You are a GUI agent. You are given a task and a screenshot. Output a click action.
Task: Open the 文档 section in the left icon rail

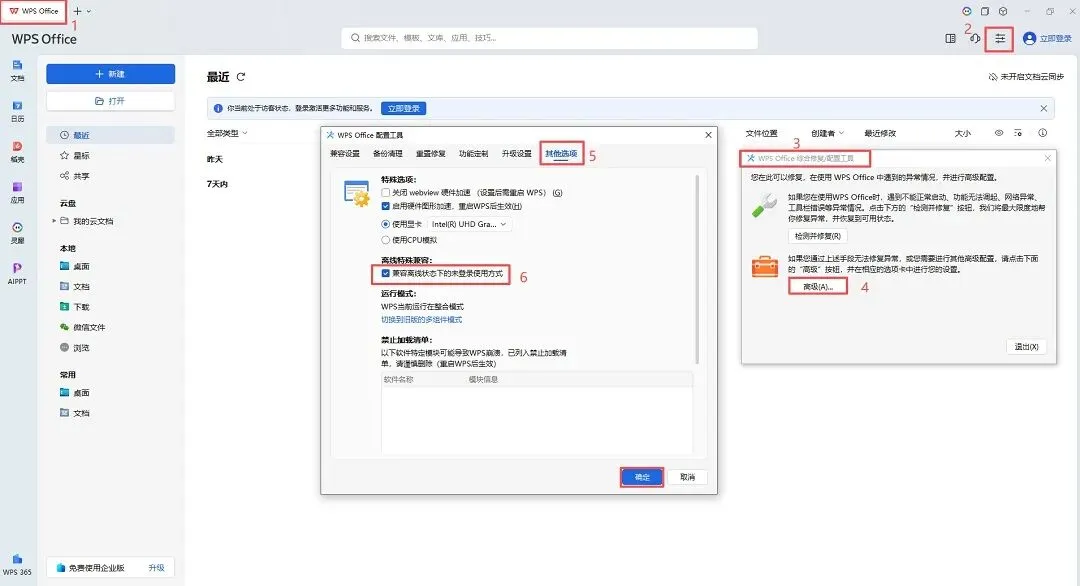point(17,70)
